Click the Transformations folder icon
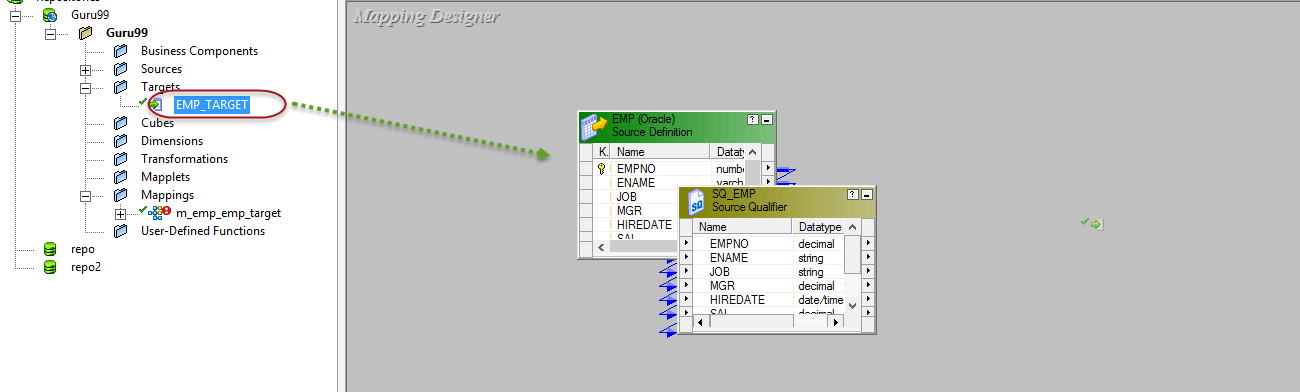 click(121, 159)
